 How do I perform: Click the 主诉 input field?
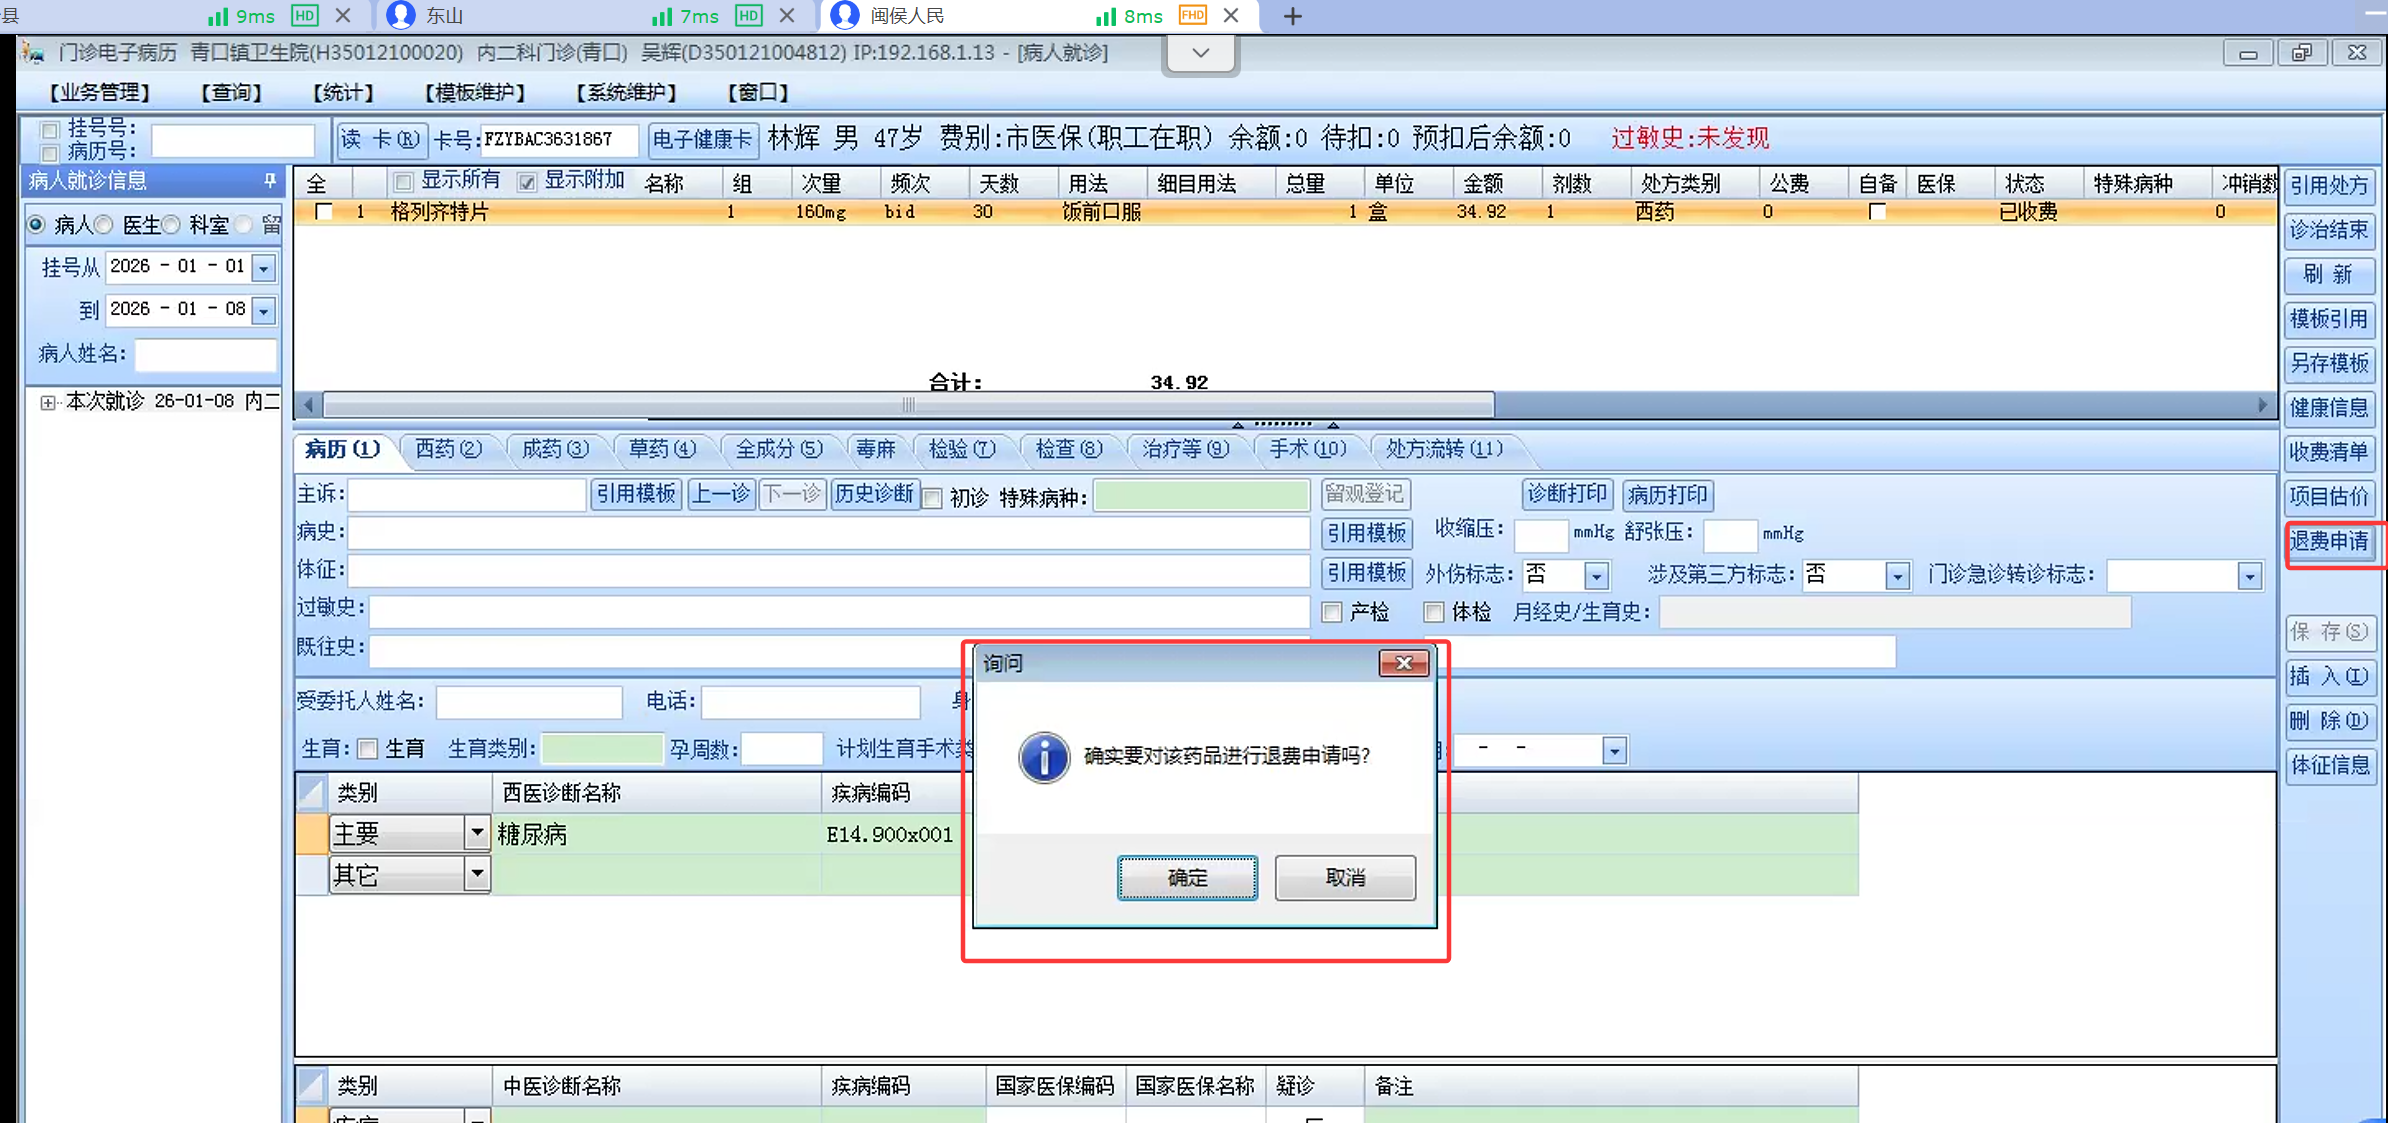click(x=466, y=494)
